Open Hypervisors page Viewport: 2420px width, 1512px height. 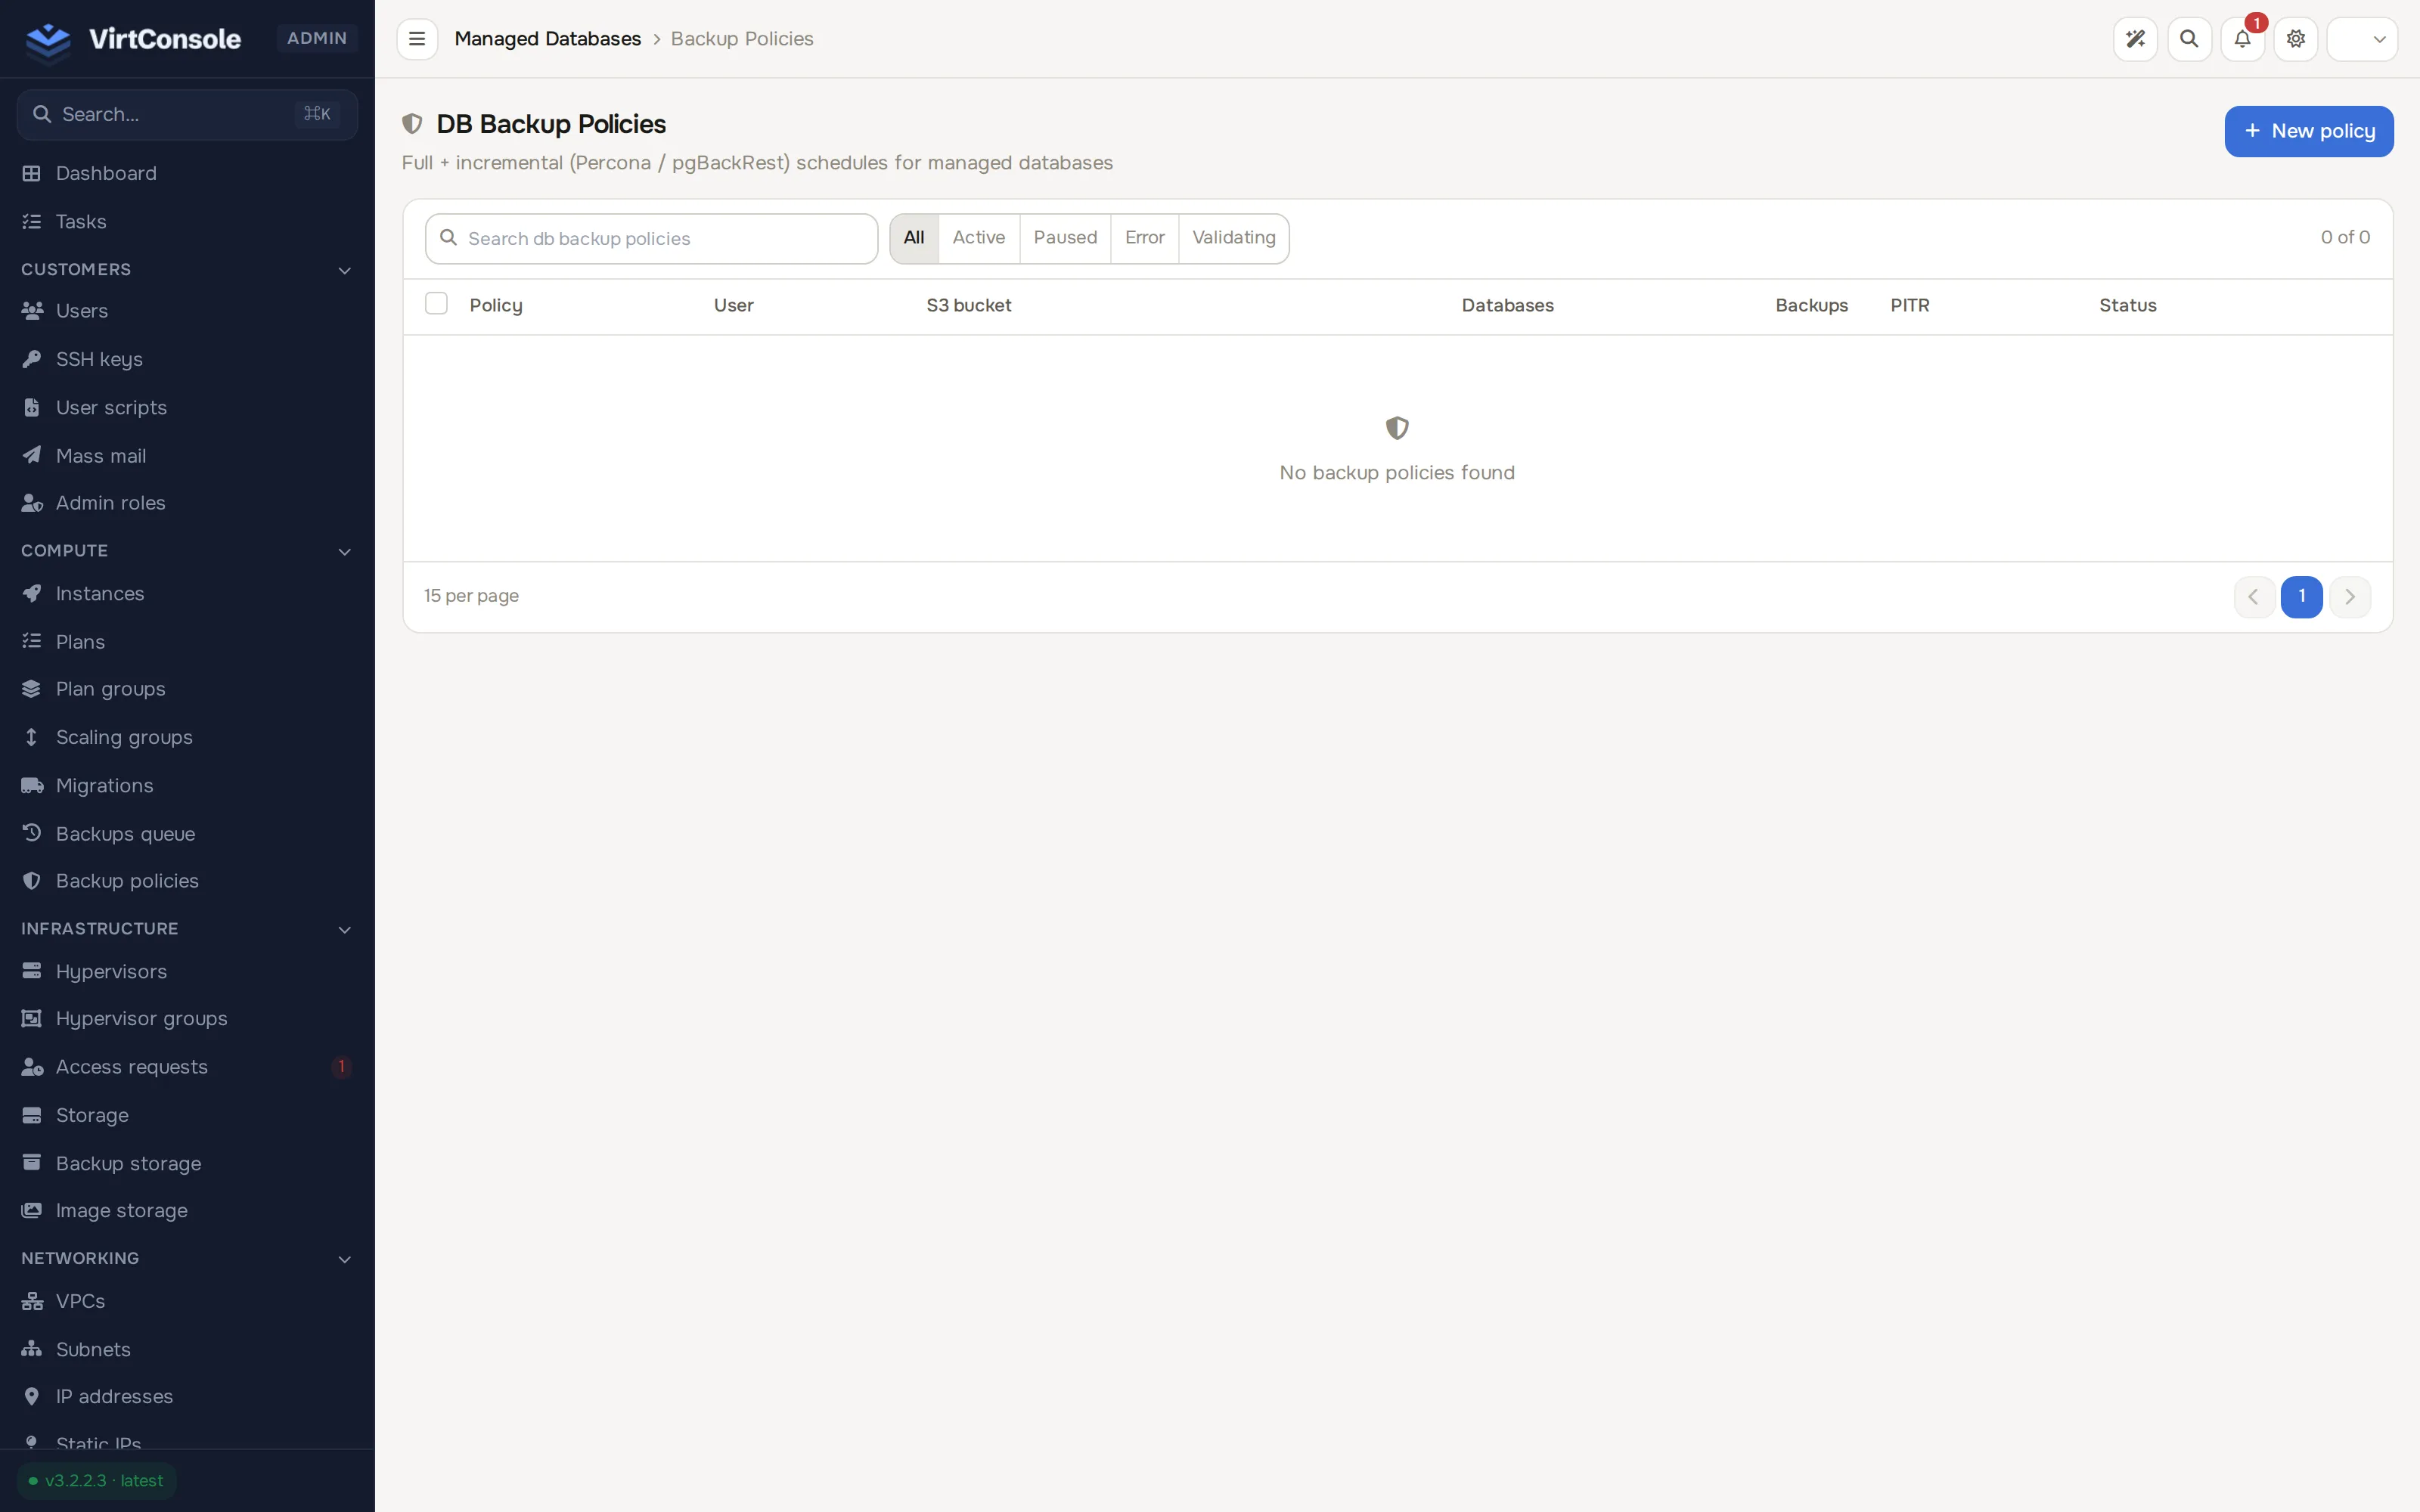pyautogui.click(x=187, y=971)
